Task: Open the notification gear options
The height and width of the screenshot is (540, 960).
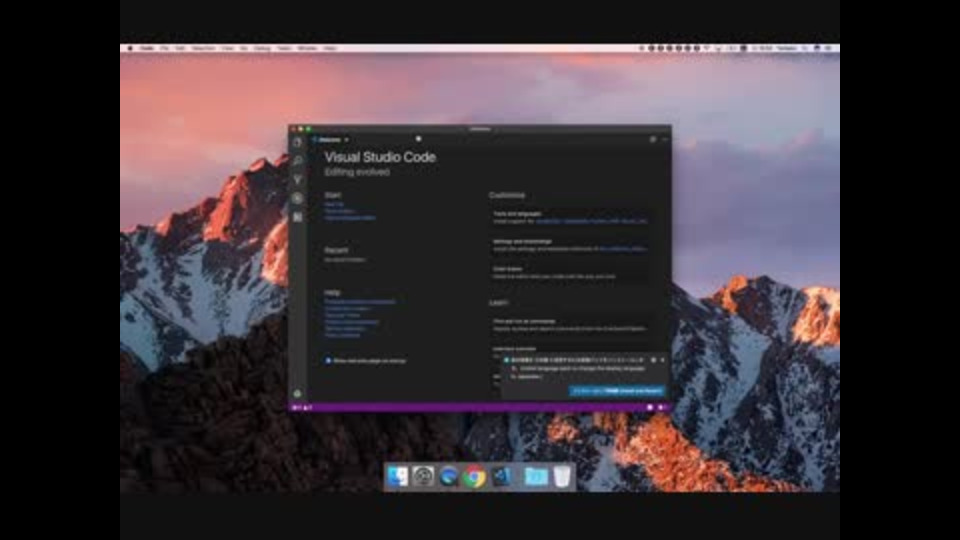Action: pos(653,360)
